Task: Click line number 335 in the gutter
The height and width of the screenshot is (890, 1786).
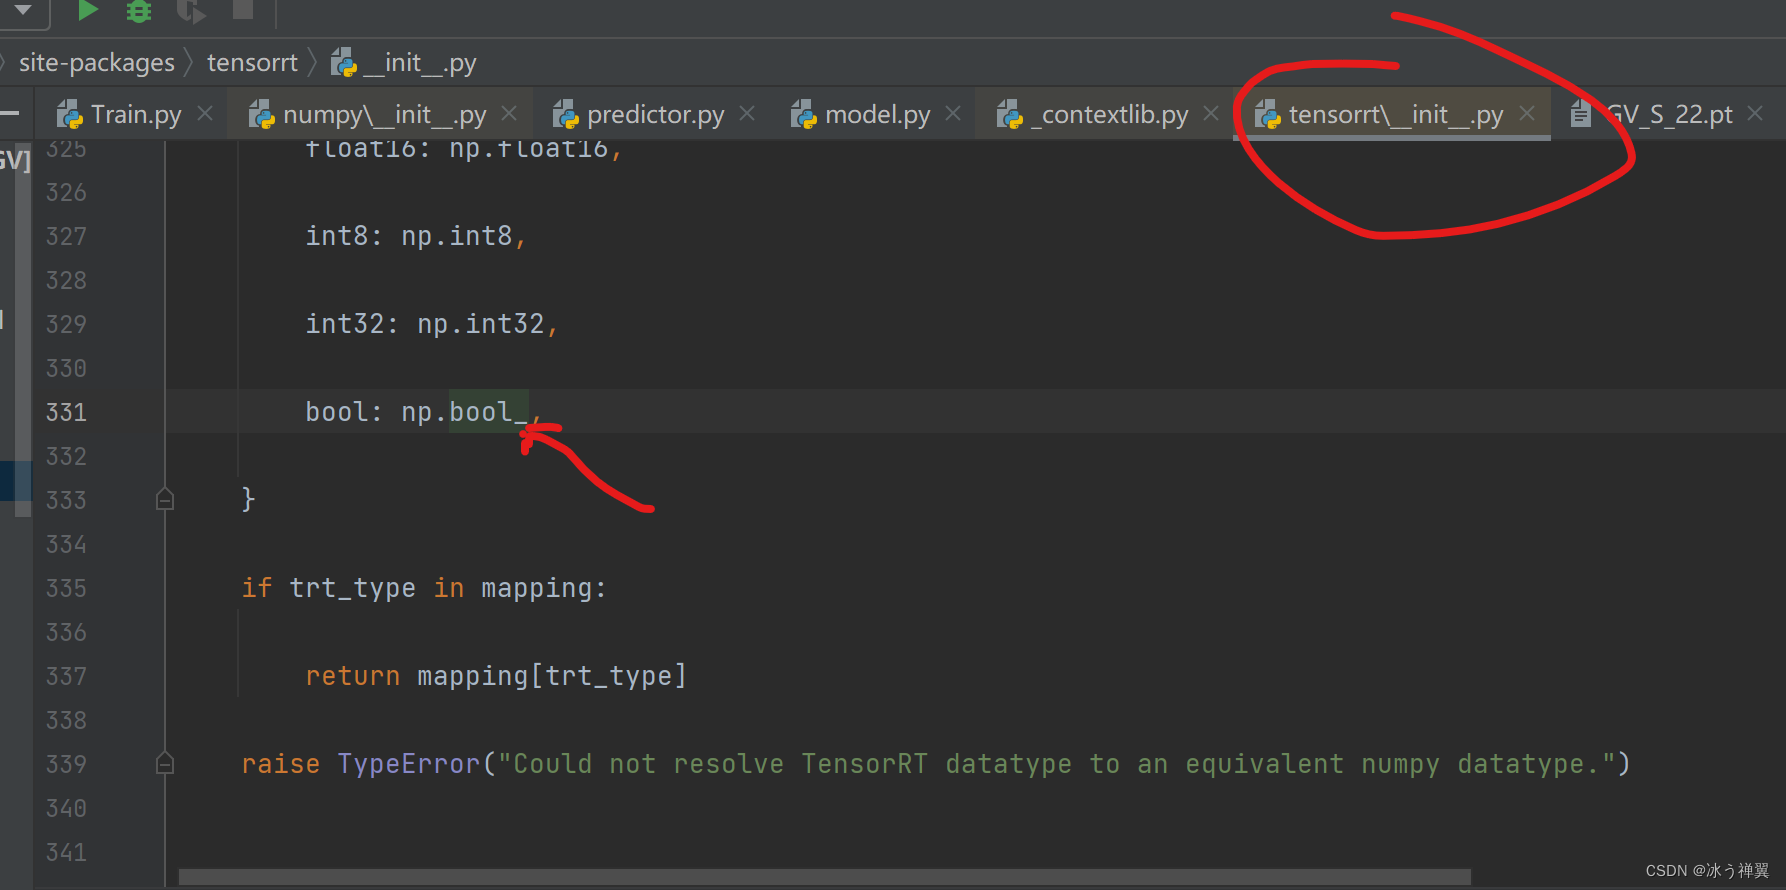Action: [66, 588]
